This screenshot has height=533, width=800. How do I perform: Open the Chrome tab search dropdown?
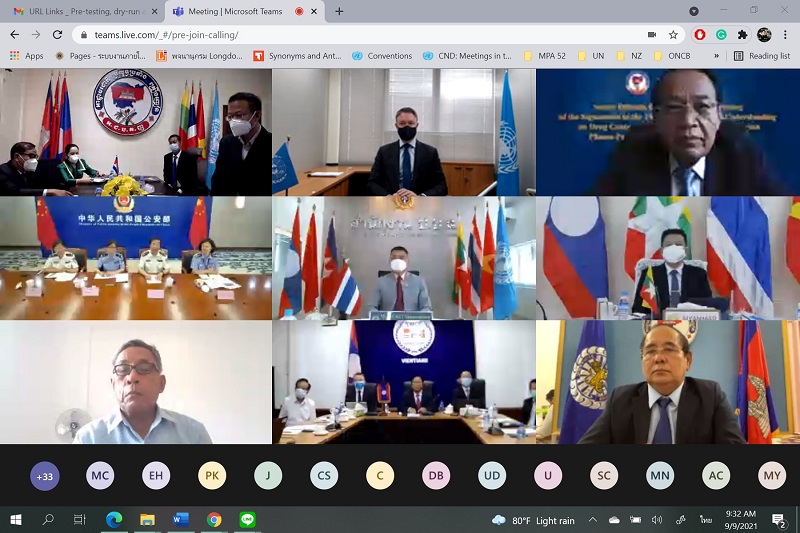(x=694, y=11)
